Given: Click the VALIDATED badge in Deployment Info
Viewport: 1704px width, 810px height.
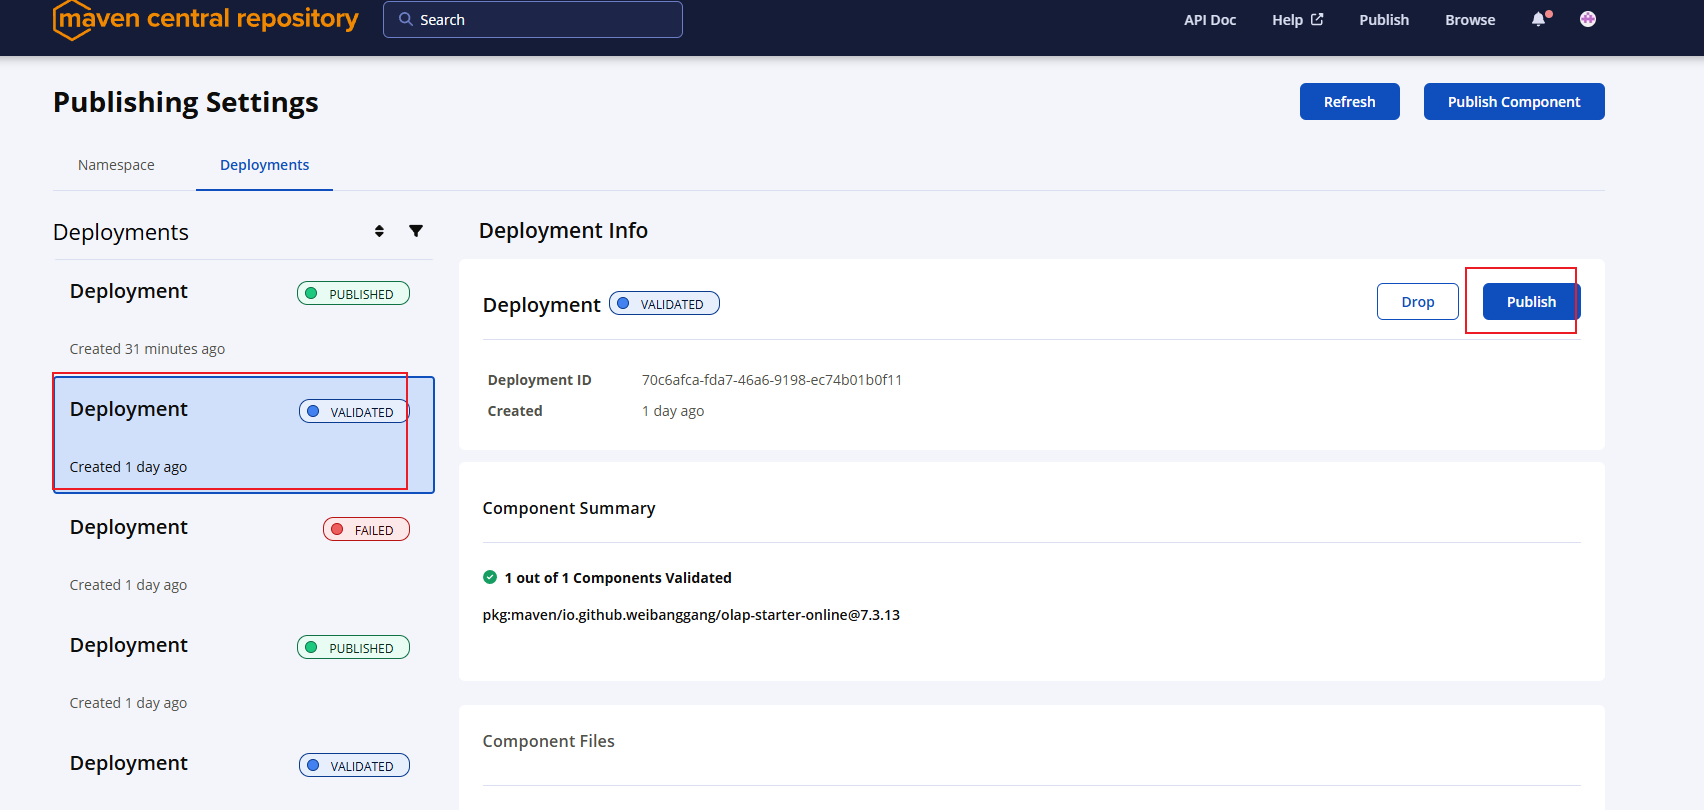Looking at the screenshot, I should tap(664, 304).
